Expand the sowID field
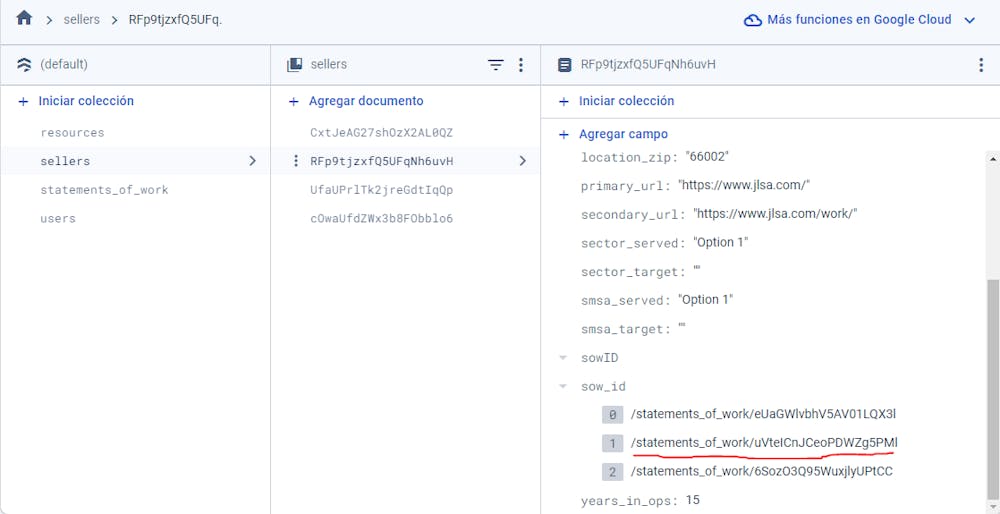 click(563, 357)
